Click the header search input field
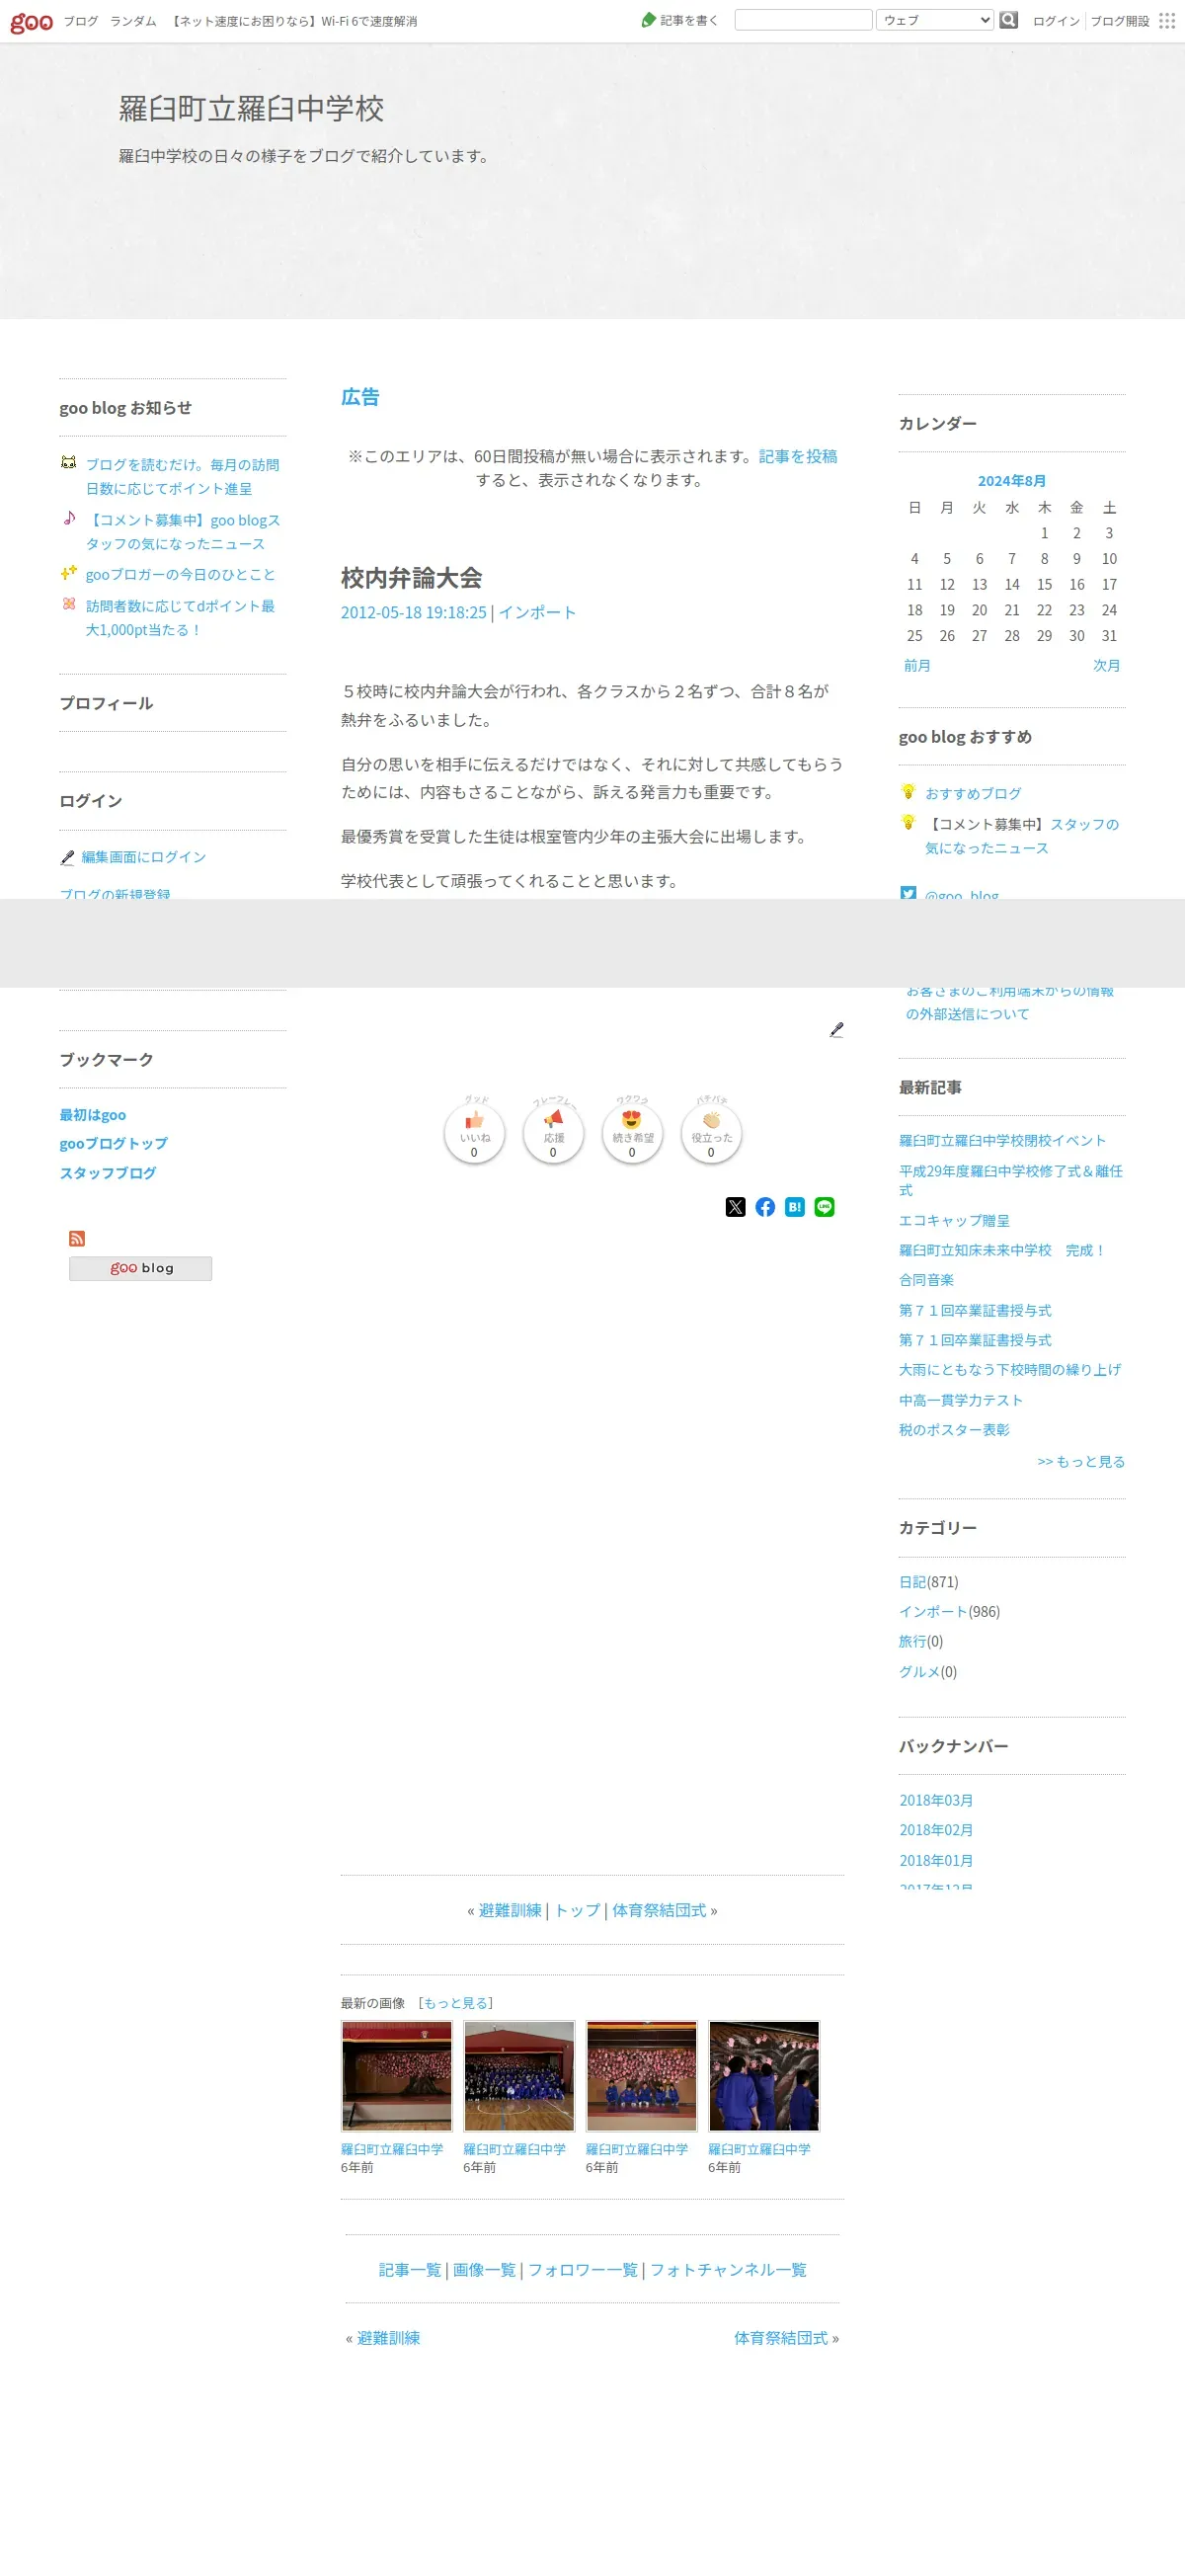 click(x=803, y=20)
